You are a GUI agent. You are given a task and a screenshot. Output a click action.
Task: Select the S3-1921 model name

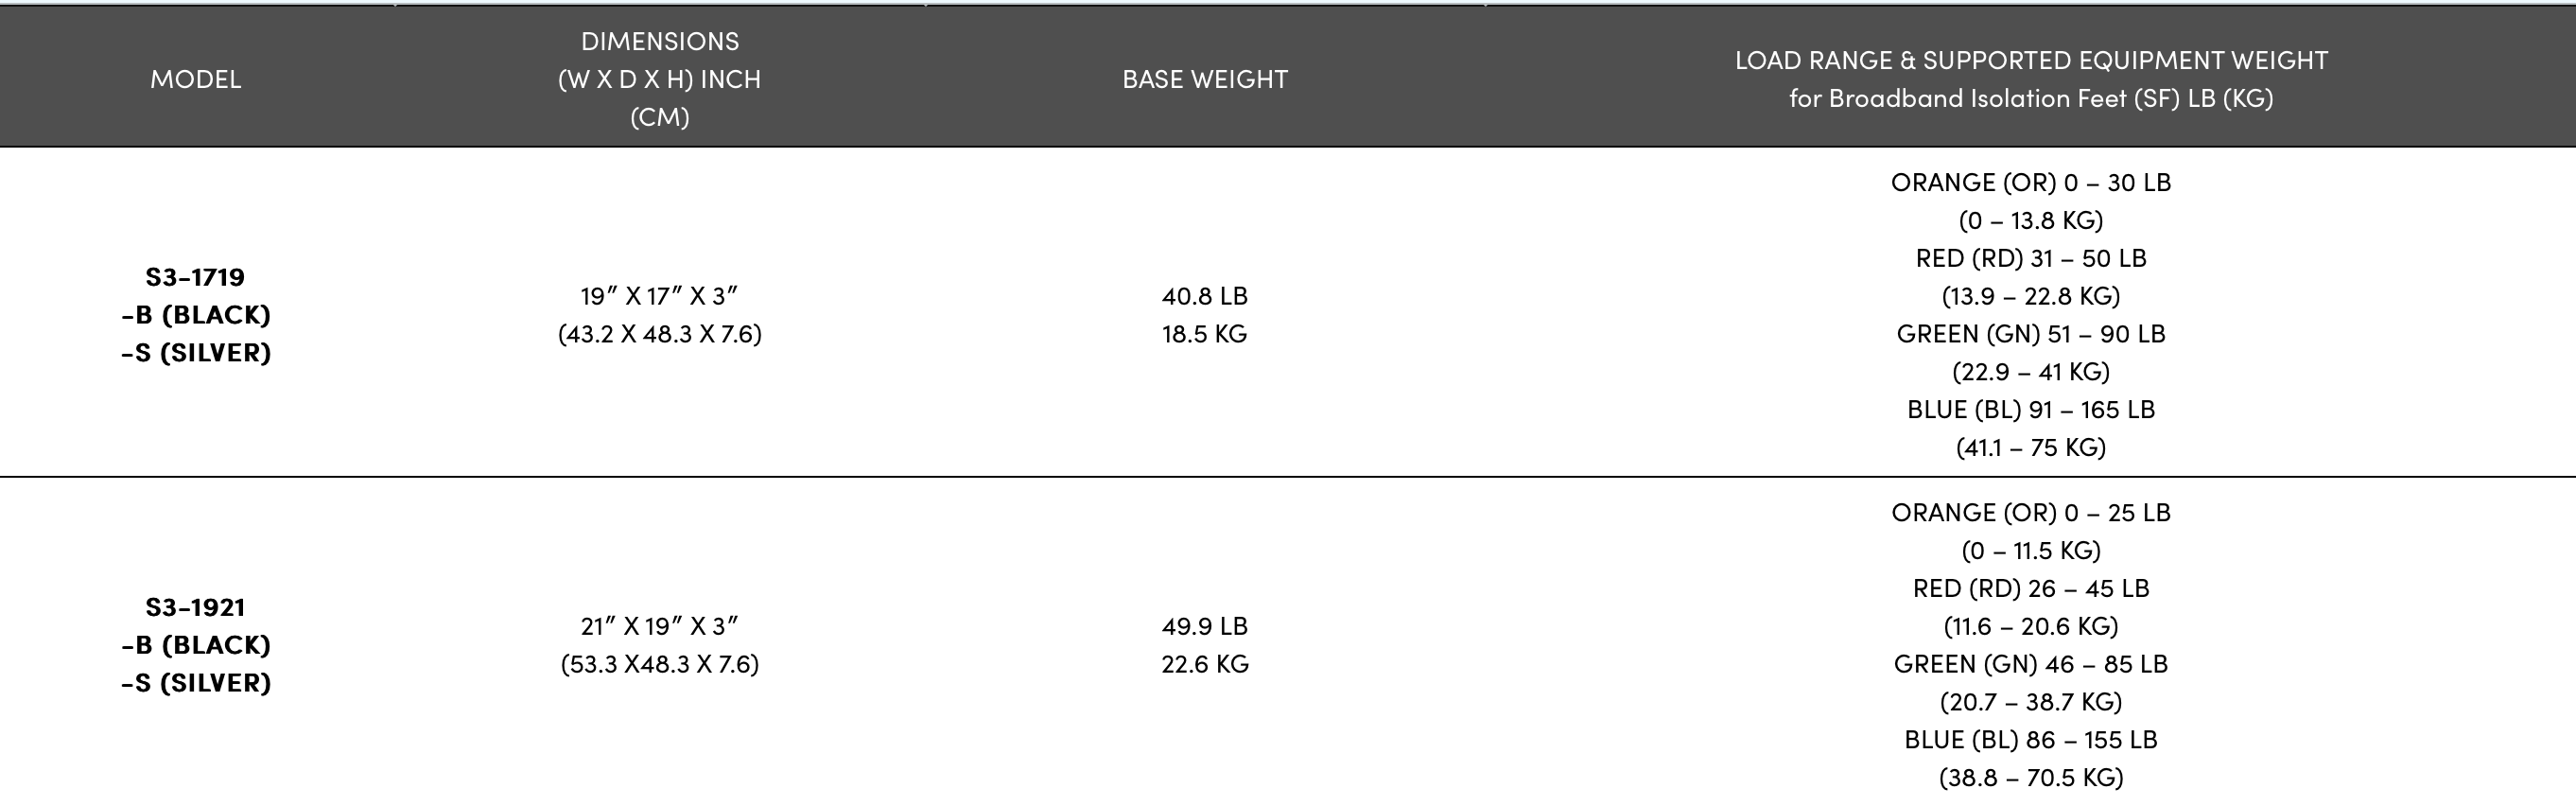[x=195, y=607]
